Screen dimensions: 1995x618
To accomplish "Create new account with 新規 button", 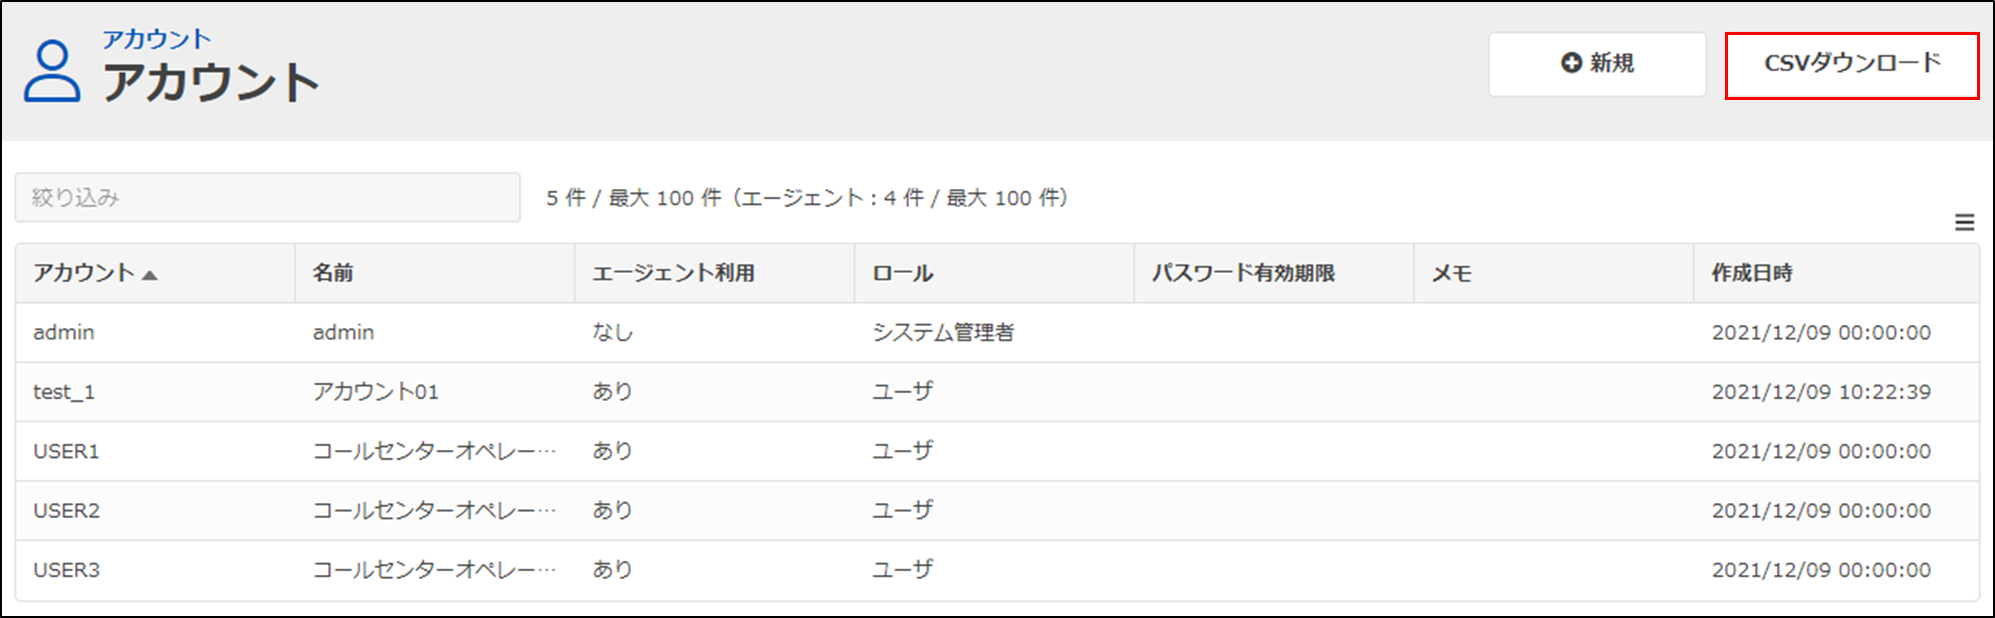I will (x=1597, y=65).
